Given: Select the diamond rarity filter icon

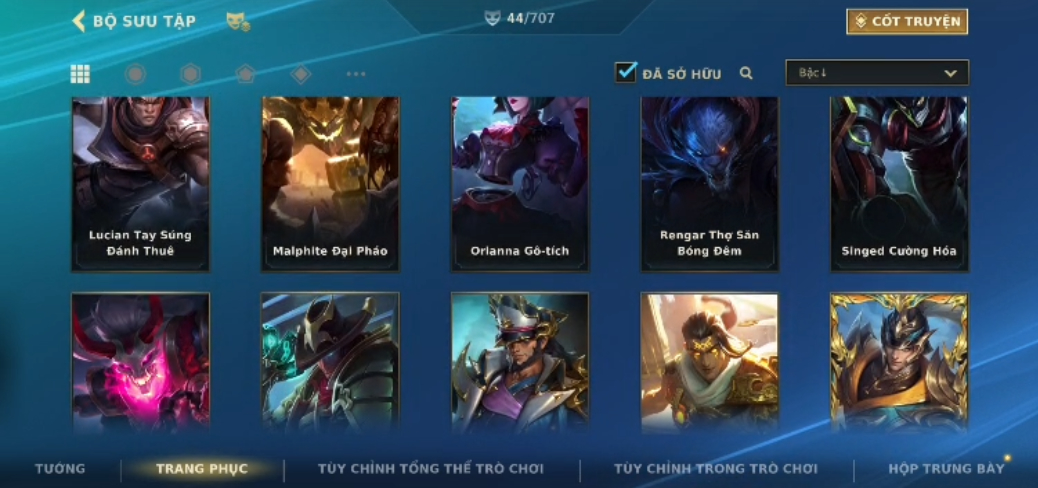Looking at the screenshot, I should (301, 73).
